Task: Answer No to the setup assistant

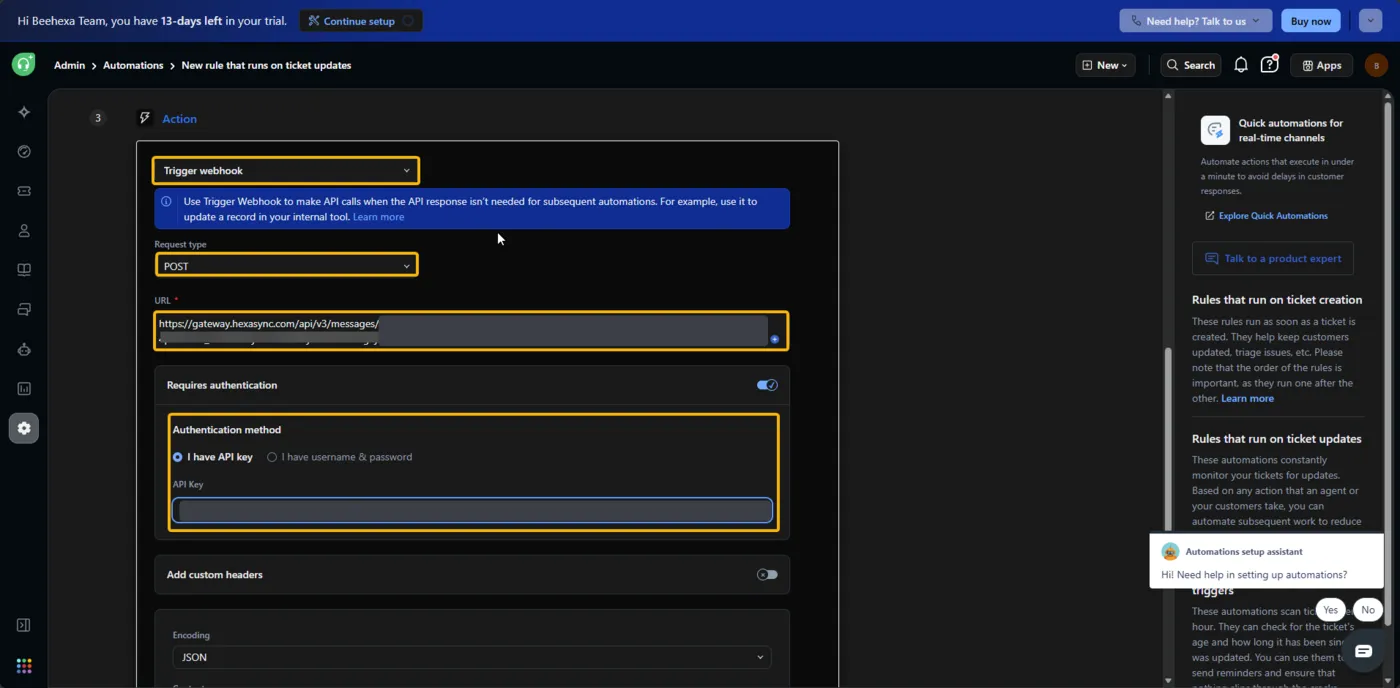Action: click(1368, 610)
